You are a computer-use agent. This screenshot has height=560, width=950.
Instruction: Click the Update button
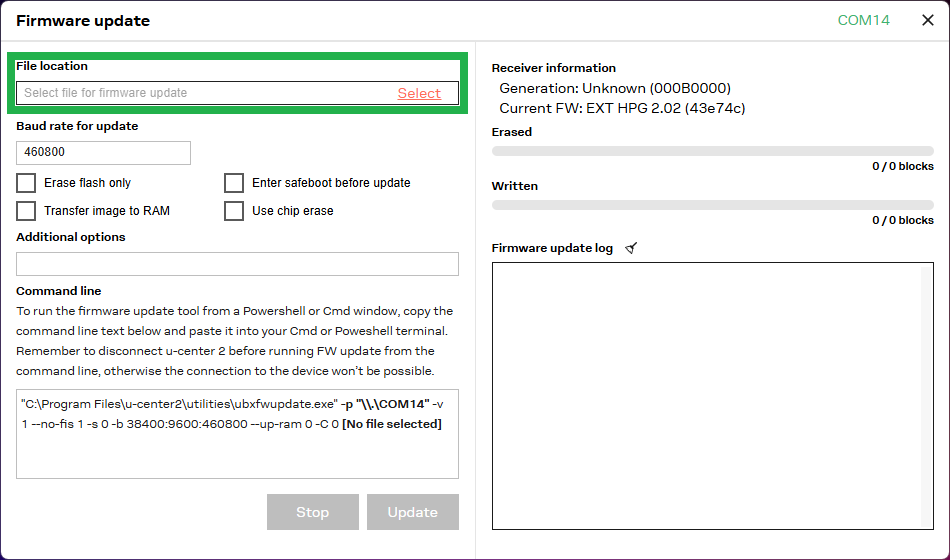tap(413, 512)
